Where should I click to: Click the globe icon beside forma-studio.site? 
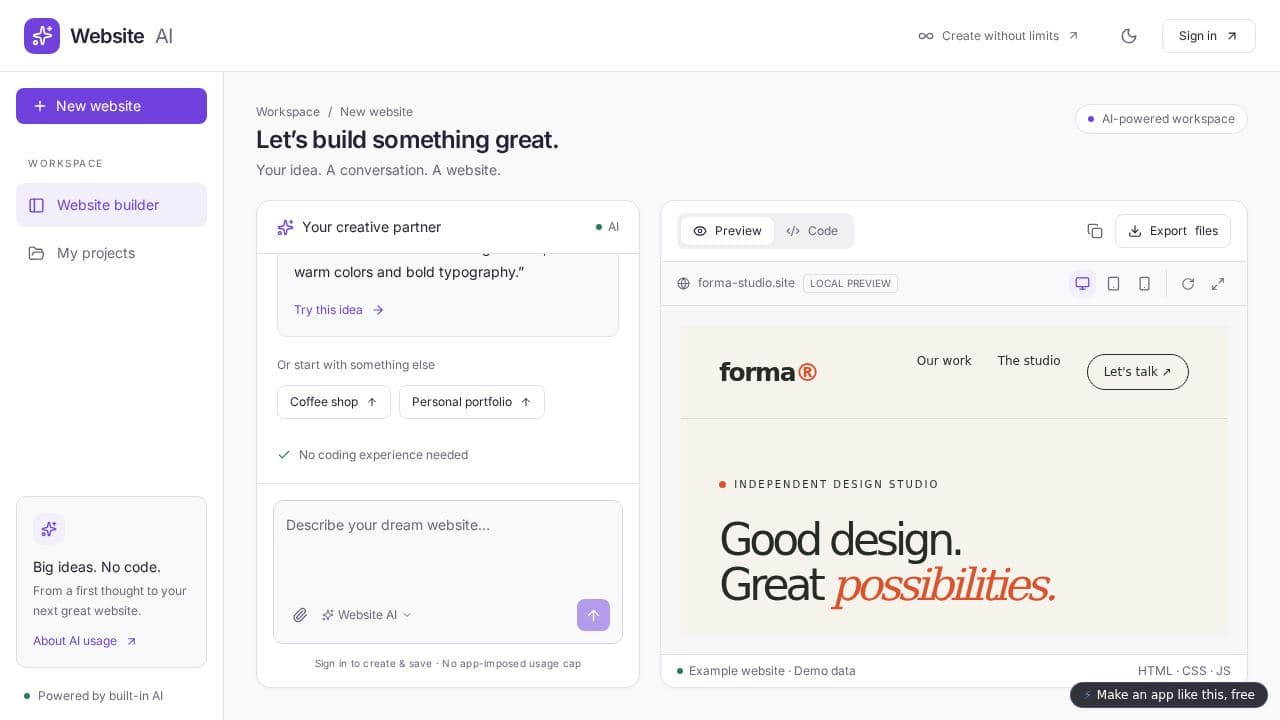pyautogui.click(x=684, y=284)
